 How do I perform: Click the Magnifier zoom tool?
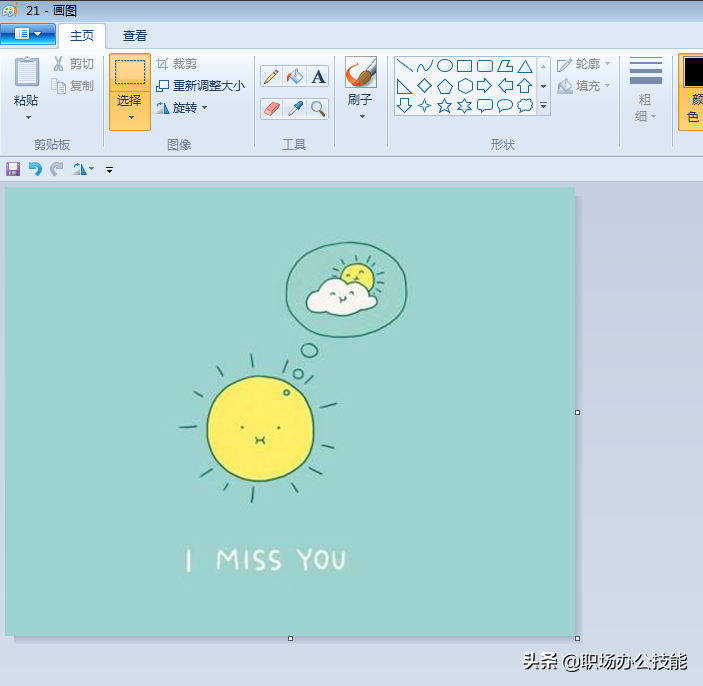318,108
